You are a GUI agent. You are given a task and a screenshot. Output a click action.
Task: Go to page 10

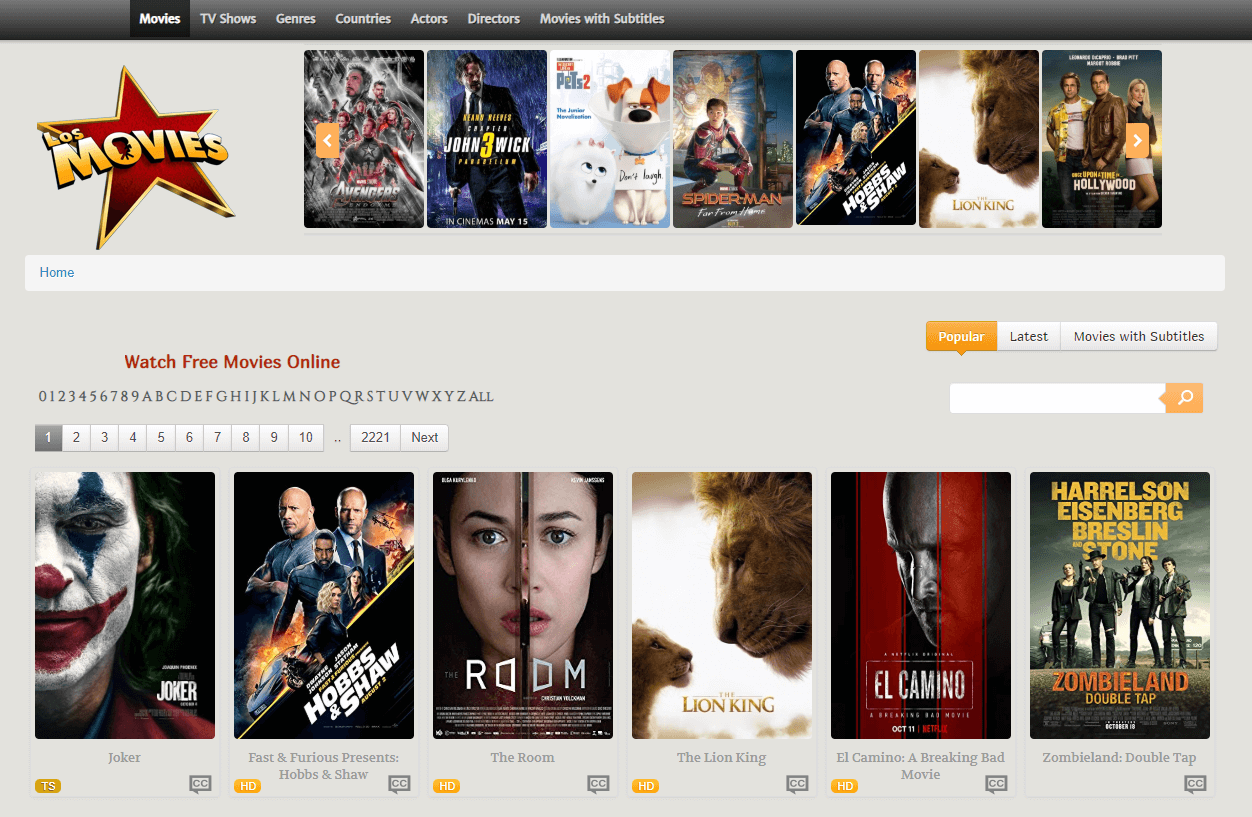(306, 437)
